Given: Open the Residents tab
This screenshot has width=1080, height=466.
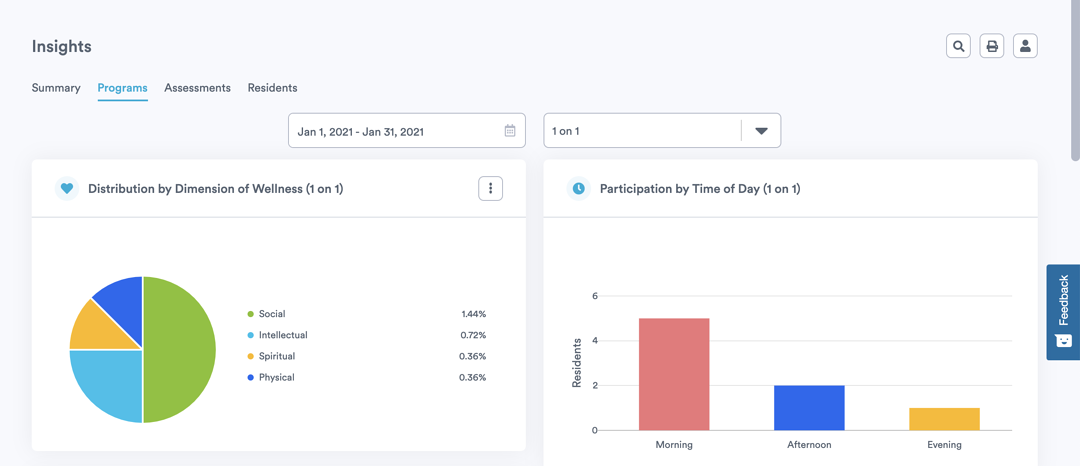Looking at the screenshot, I should point(272,88).
